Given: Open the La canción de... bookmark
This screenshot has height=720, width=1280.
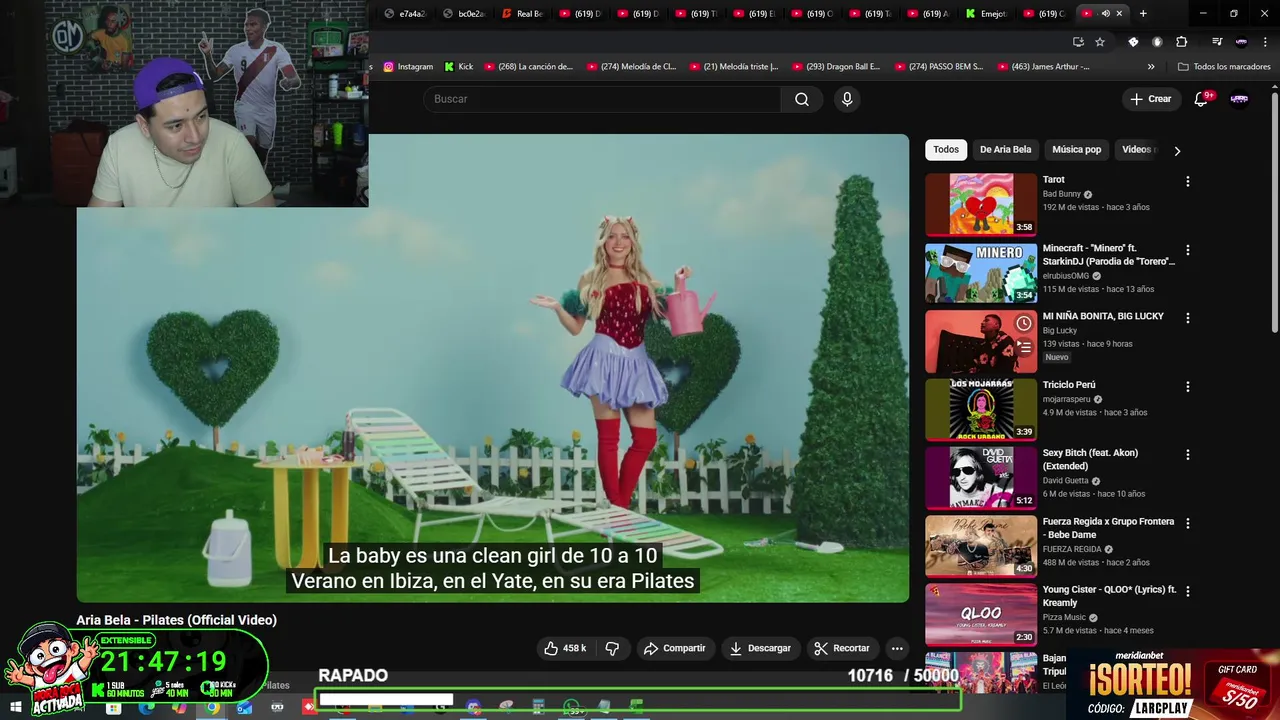Looking at the screenshot, I should point(529,67).
